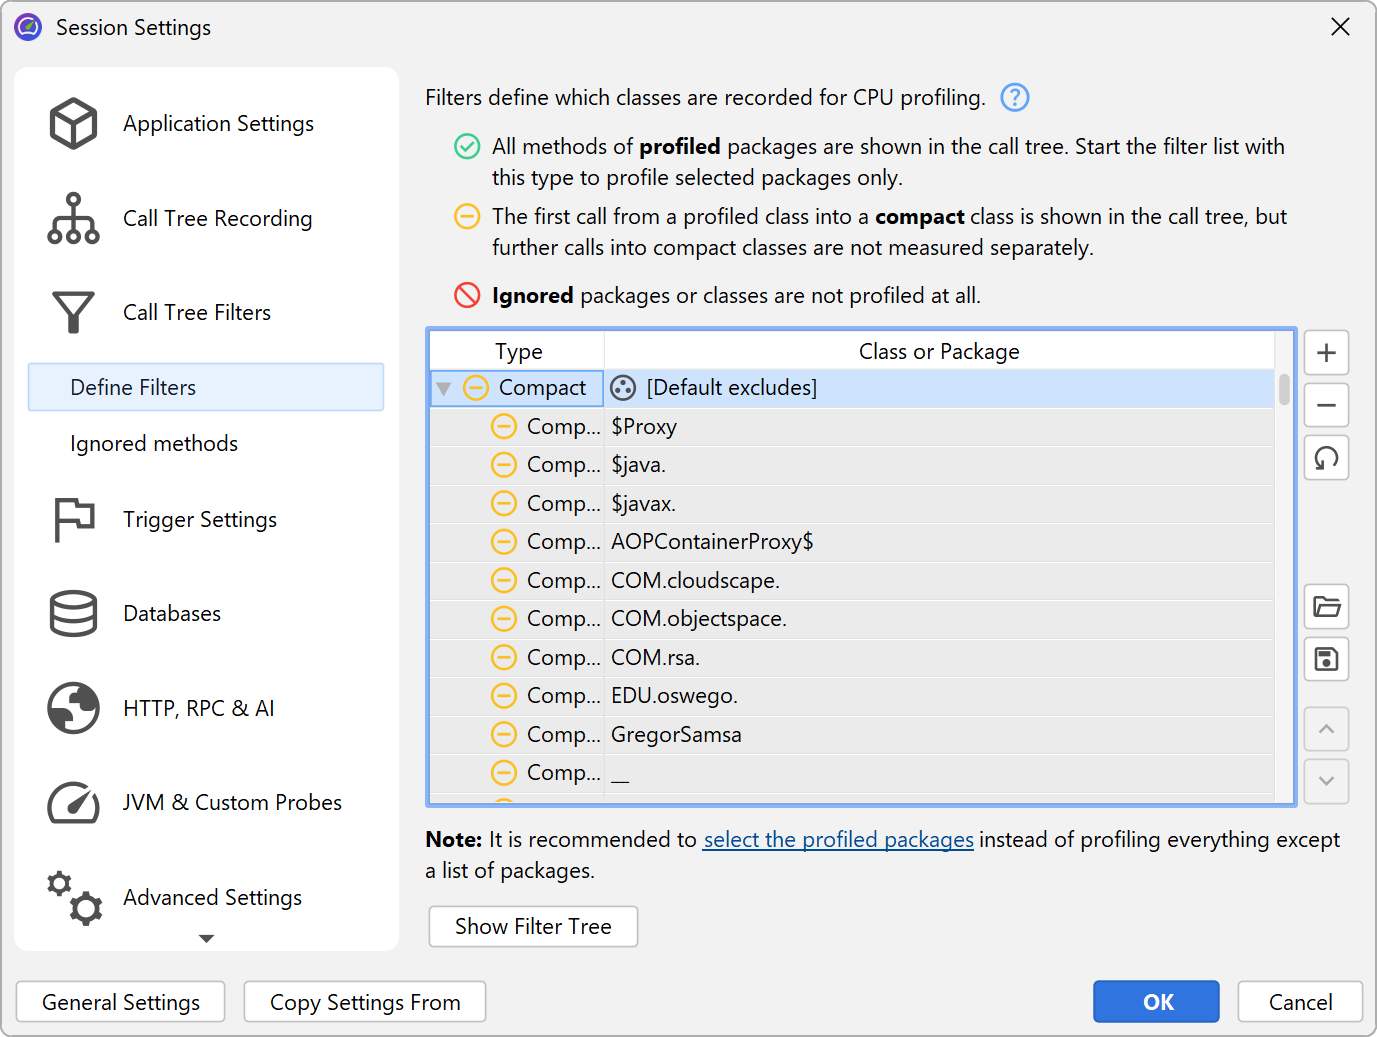Select the GregorSamsa filter row

[676, 735]
